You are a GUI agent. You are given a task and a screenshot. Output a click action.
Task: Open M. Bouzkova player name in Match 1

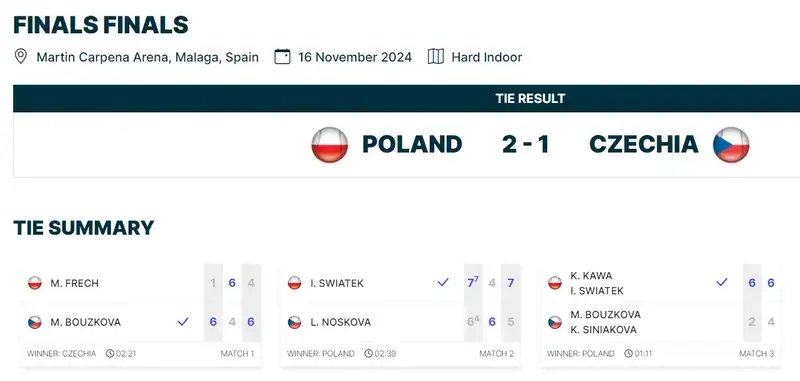click(86, 322)
